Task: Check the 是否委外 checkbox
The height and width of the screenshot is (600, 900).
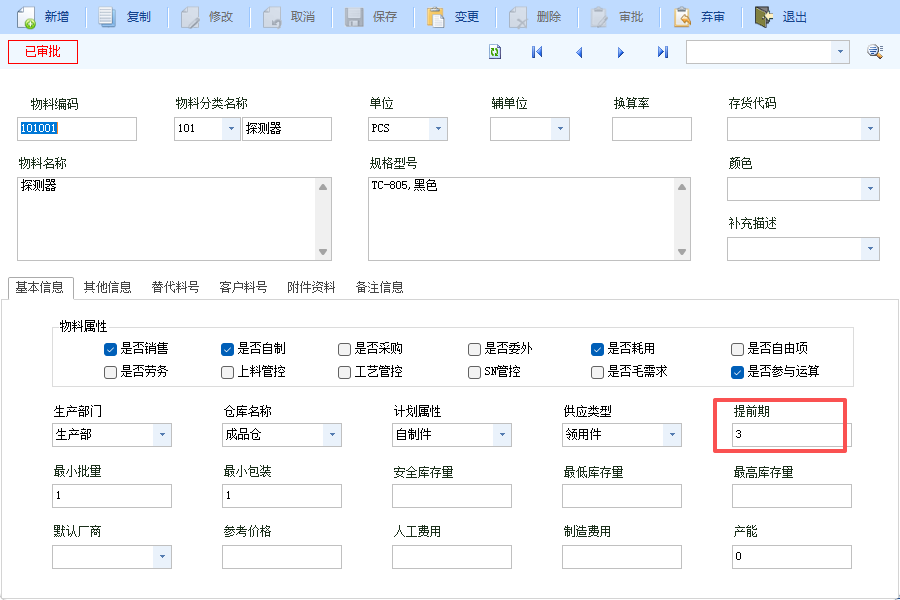Action: tap(474, 349)
